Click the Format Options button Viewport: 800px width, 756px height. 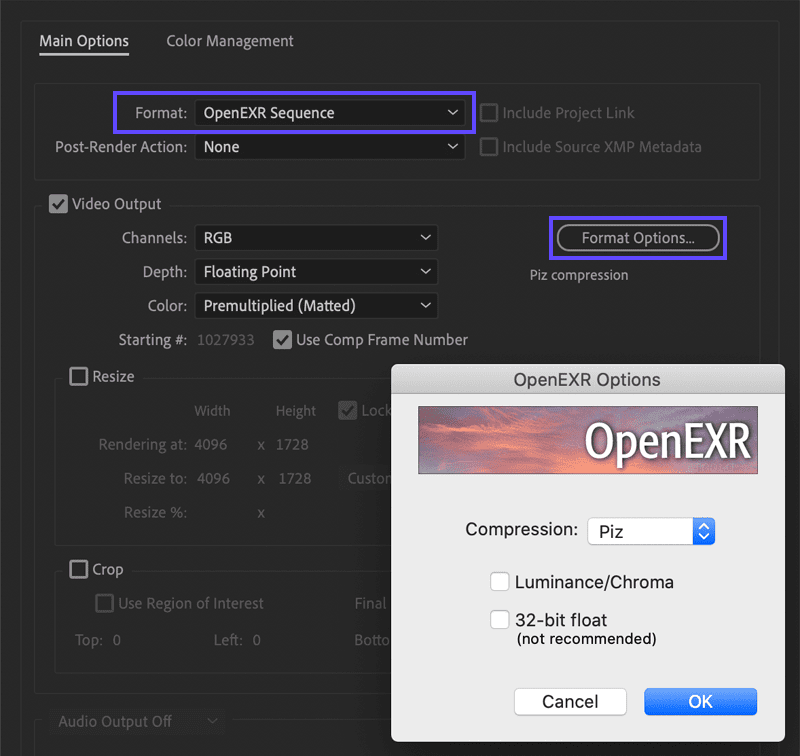click(x=637, y=238)
